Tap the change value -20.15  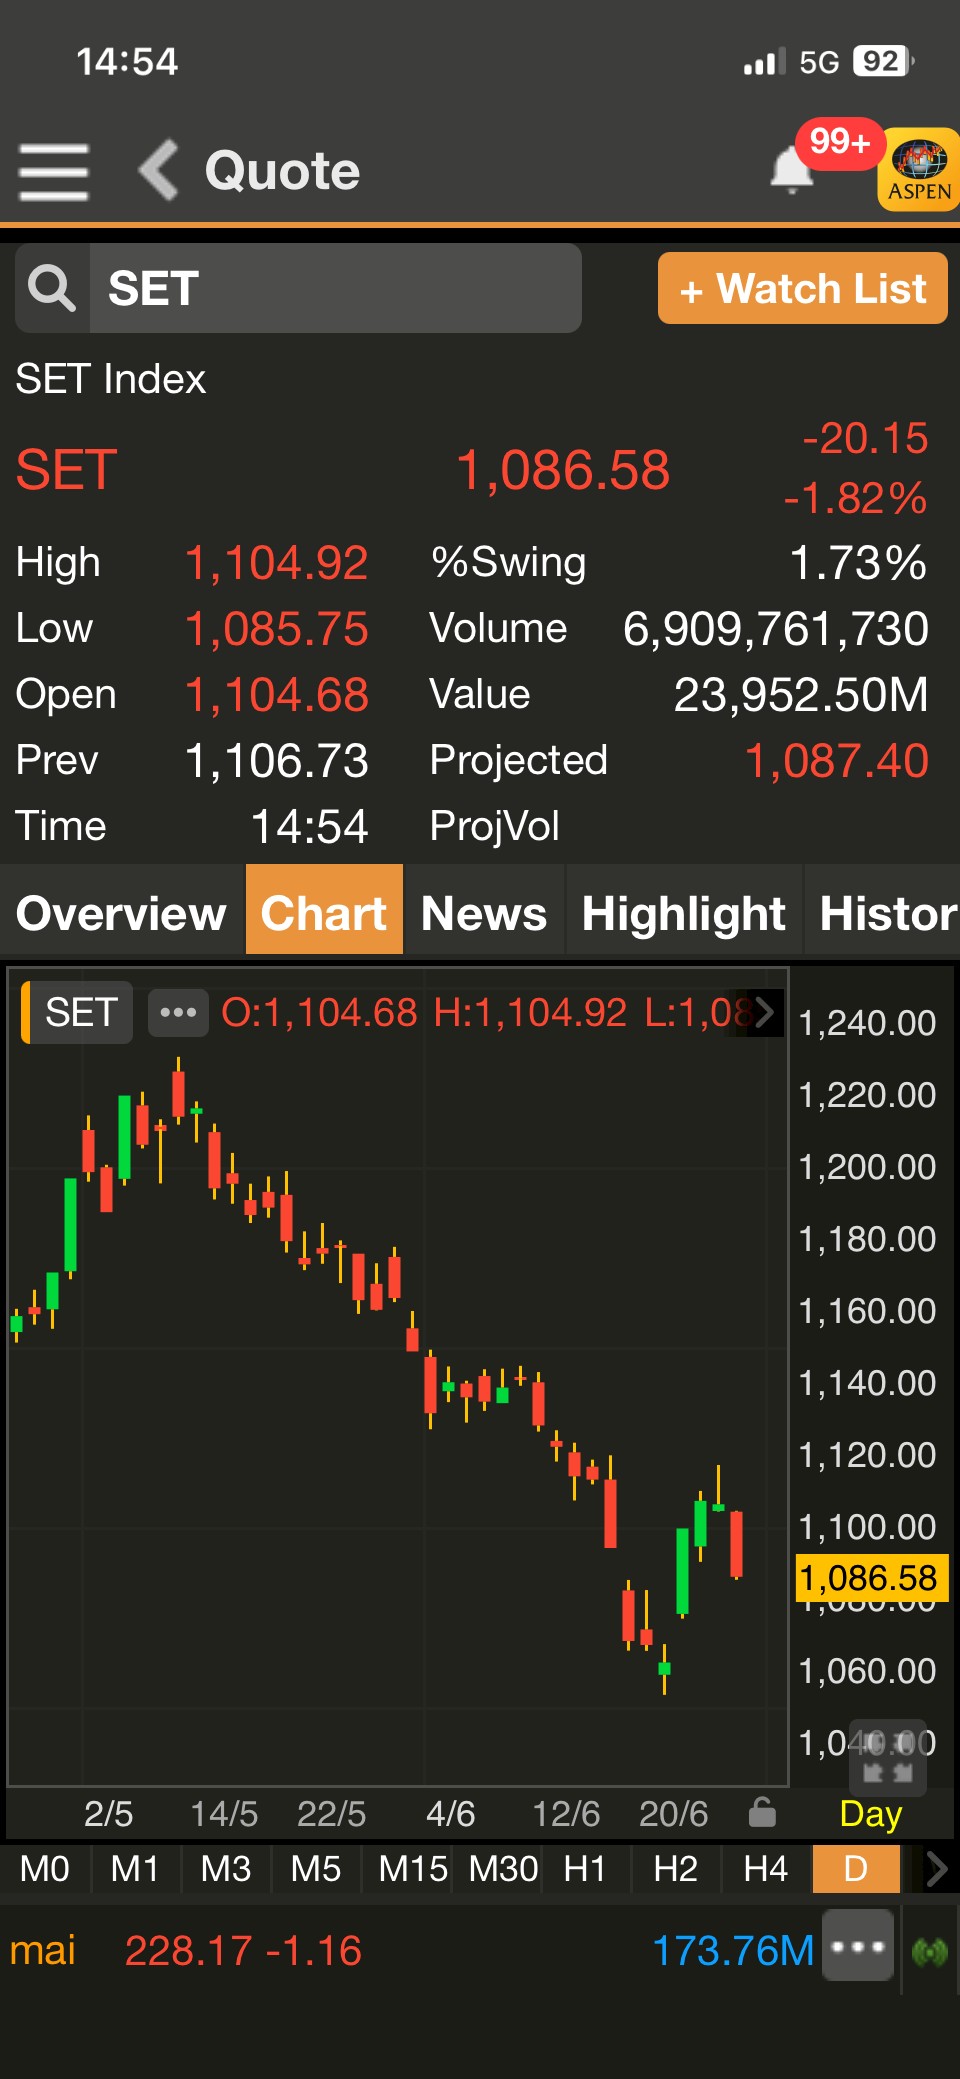[x=866, y=438]
